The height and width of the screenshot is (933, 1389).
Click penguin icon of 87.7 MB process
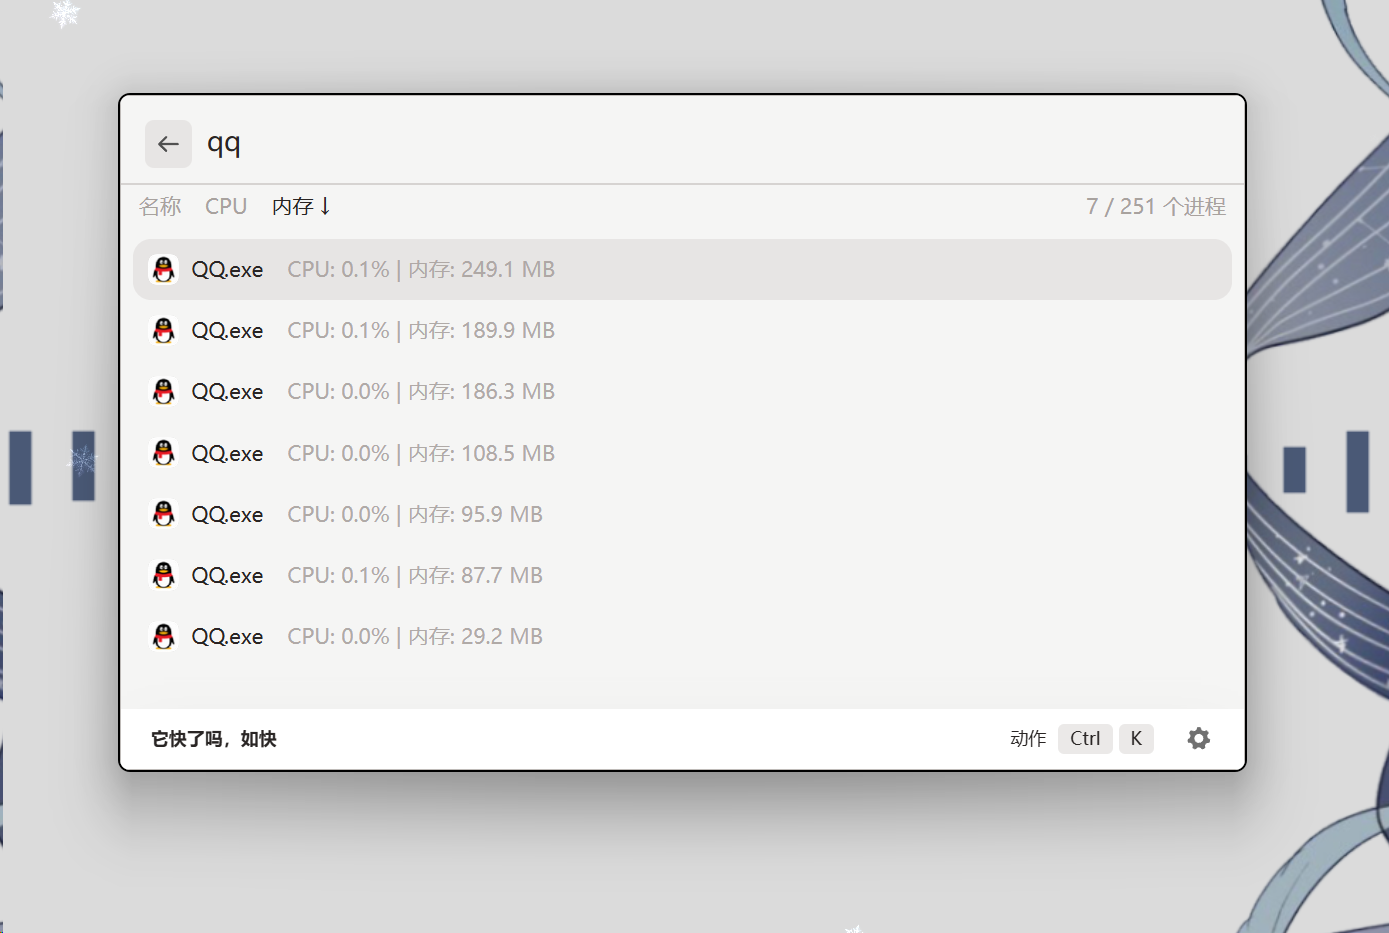tap(164, 575)
